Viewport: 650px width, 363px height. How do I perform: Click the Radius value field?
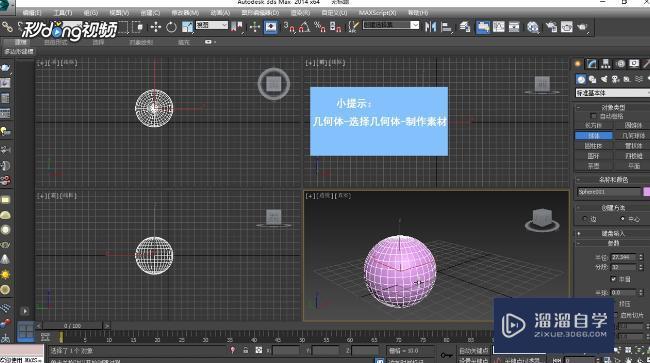(x=623, y=257)
